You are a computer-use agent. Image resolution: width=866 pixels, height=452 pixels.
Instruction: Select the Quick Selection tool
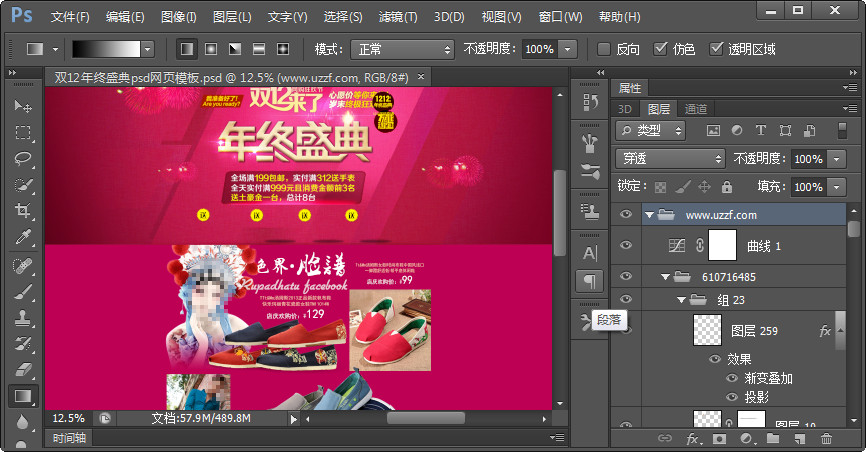pyautogui.click(x=23, y=185)
